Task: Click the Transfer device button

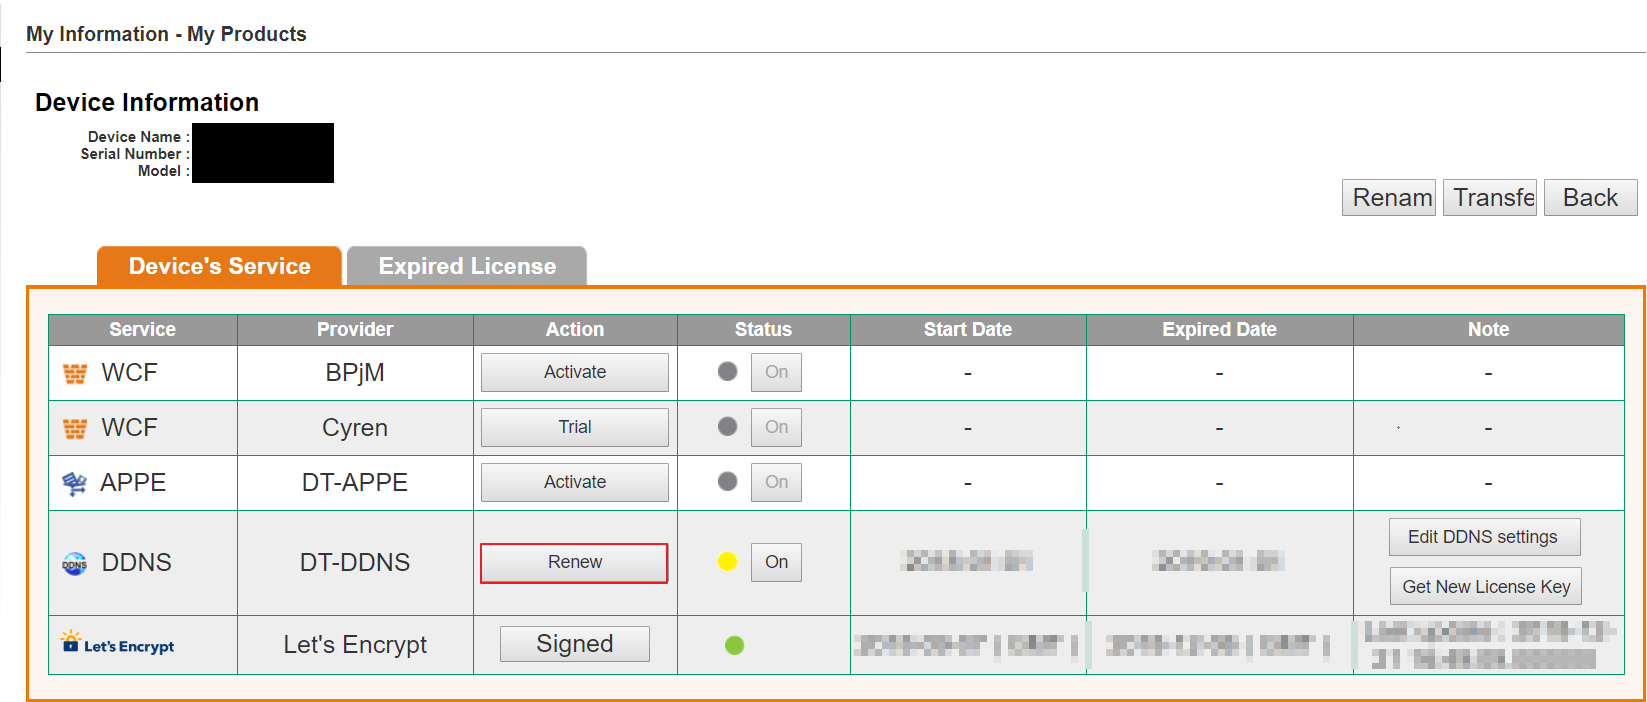Action: pyautogui.click(x=1490, y=198)
